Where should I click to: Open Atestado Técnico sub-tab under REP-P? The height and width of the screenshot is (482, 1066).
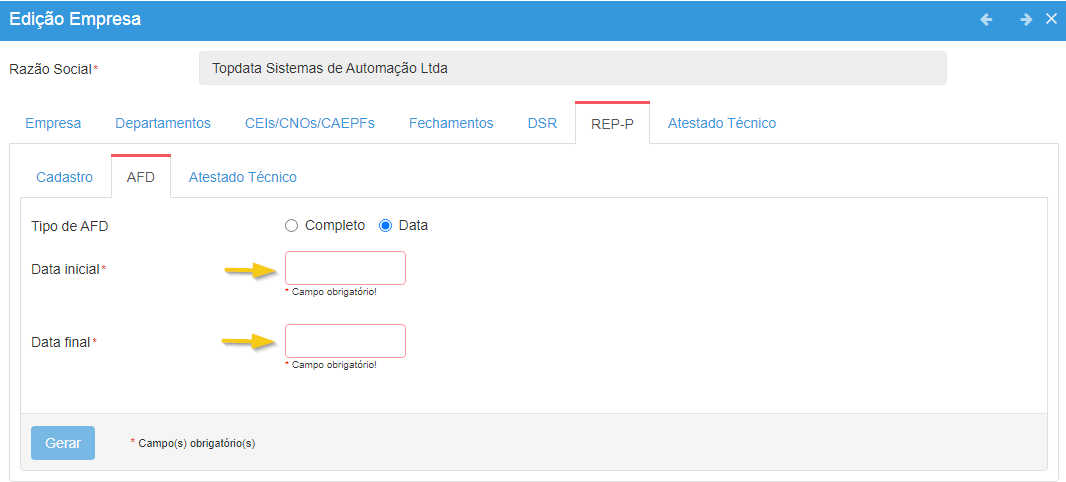tap(242, 177)
